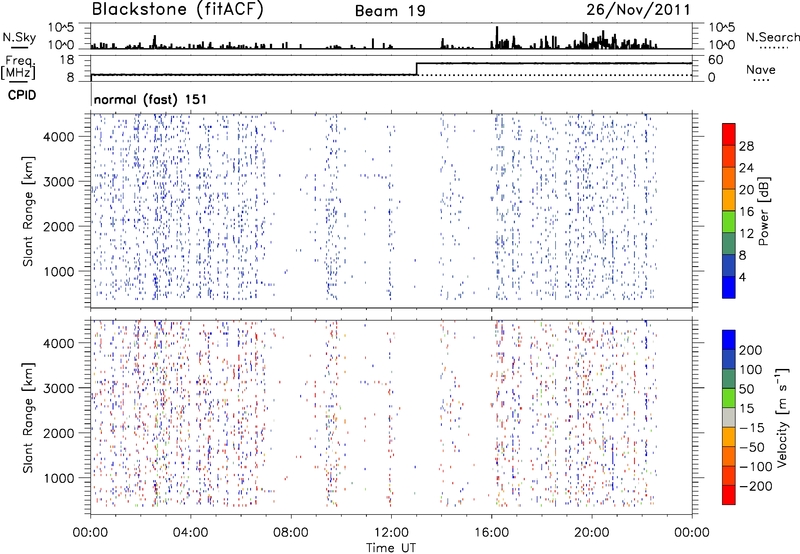The image size is (800, 554).
Task: Click the red segment of Power color bar
Action: tap(729, 134)
